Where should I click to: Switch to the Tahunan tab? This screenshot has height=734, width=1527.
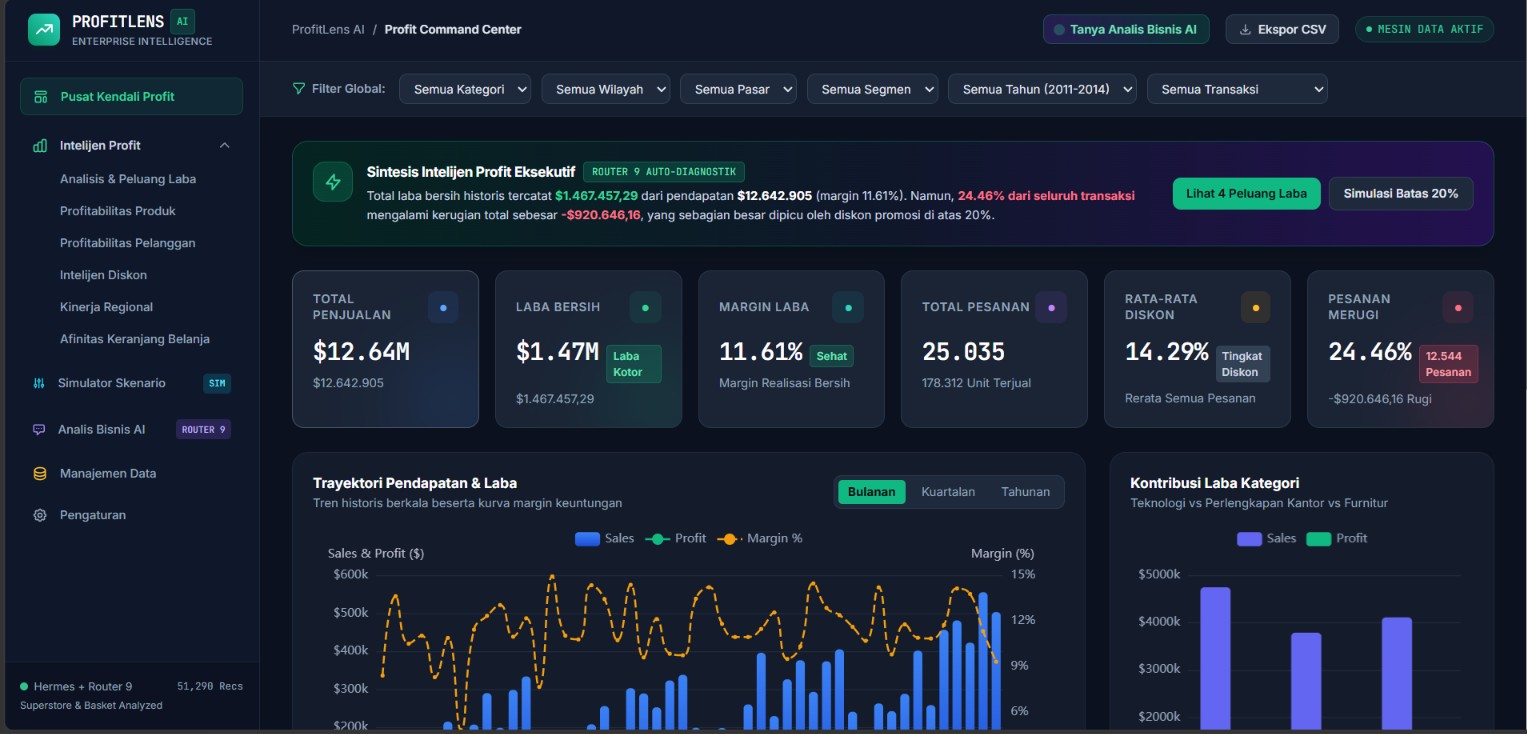coord(1025,492)
